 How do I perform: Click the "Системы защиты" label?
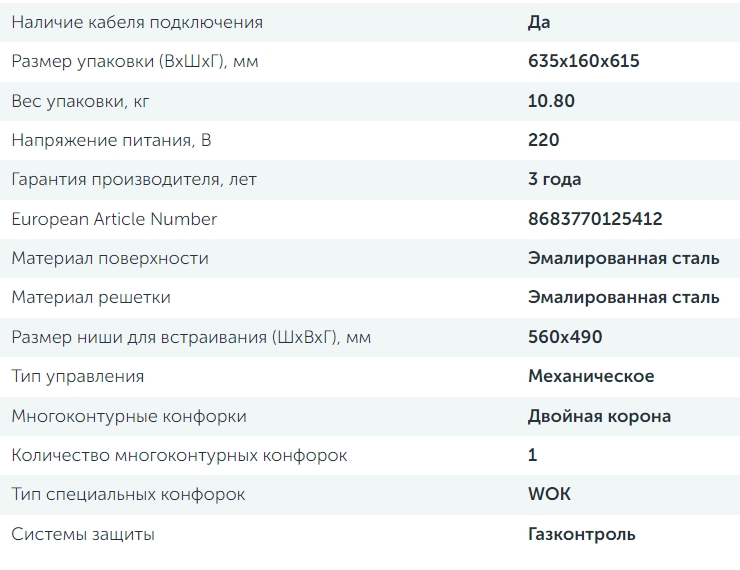tap(83, 534)
